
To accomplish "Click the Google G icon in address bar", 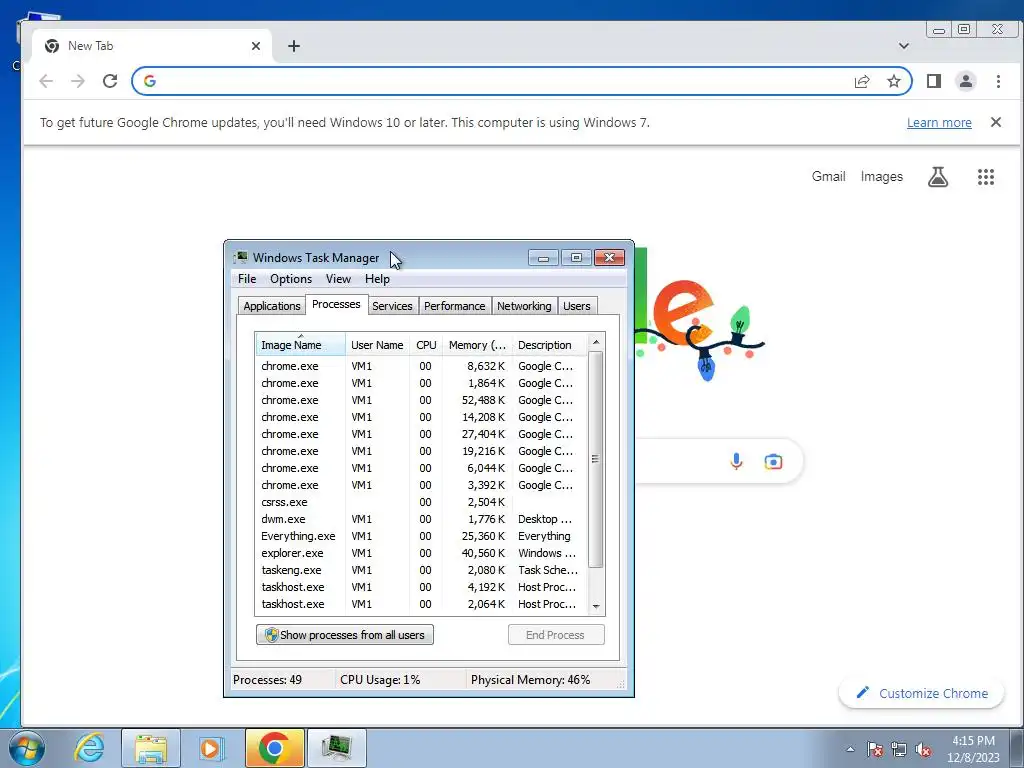I will tap(150, 81).
